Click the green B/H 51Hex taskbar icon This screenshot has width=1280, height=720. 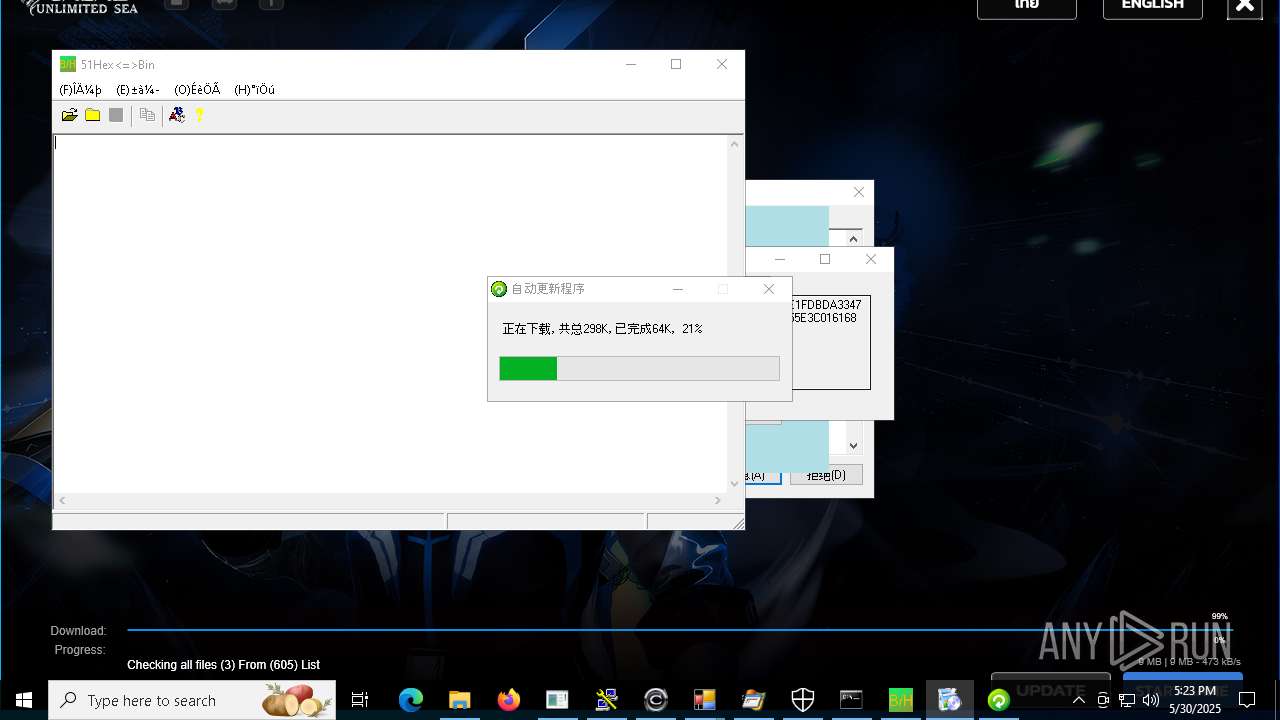coord(901,700)
